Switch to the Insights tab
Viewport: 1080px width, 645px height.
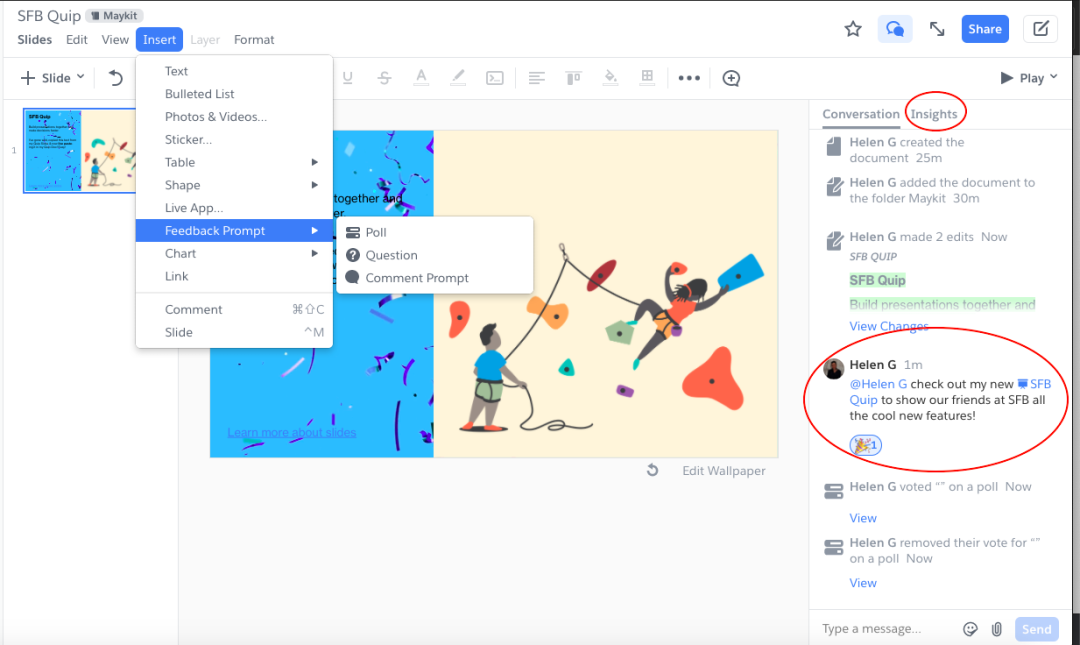coord(934,114)
